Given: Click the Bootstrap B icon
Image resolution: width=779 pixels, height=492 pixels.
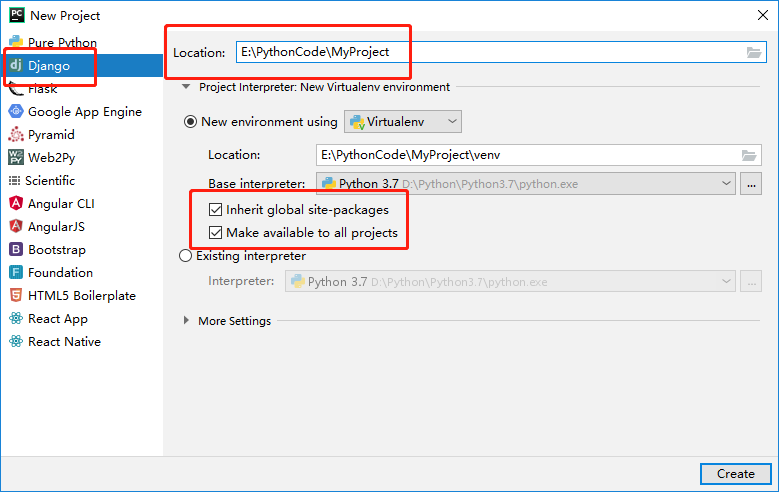Looking at the screenshot, I should click(16, 249).
